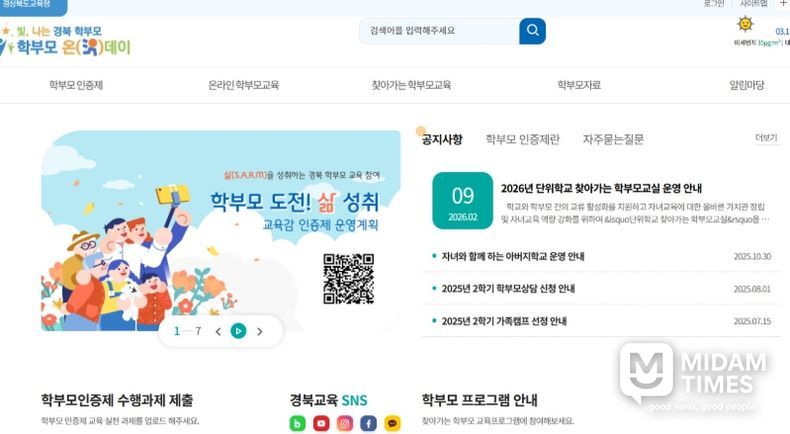Open the green Naver blog icon
Viewport: 790px width, 434px height.
pyautogui.click(x=297, y=423)
